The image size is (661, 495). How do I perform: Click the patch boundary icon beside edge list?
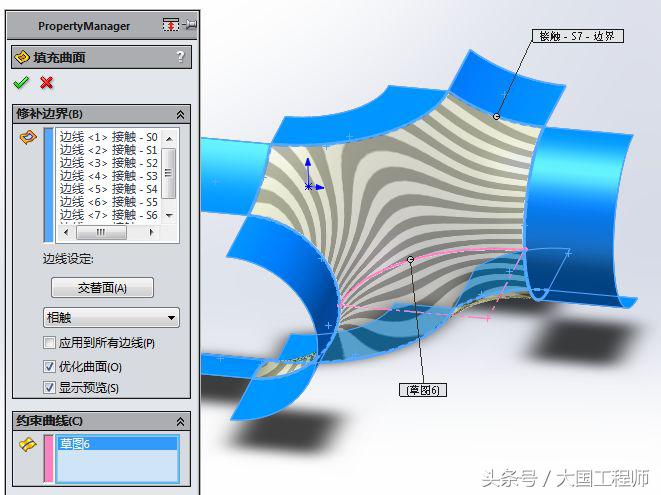(28, 137)
